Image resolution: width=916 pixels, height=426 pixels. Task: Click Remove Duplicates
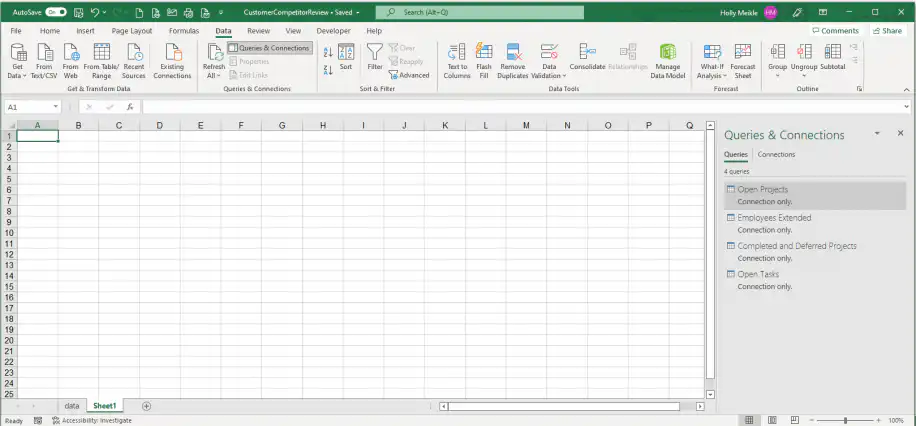pyautogui.click(x=513, y=61)
